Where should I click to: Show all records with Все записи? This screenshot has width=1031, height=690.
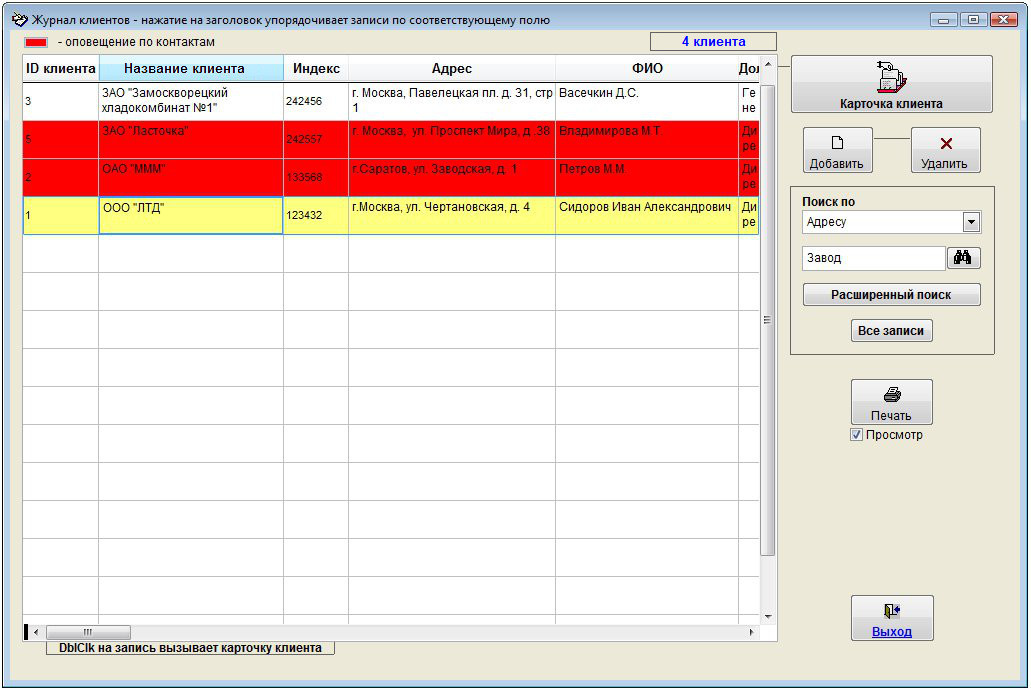(x=891, y=331)
